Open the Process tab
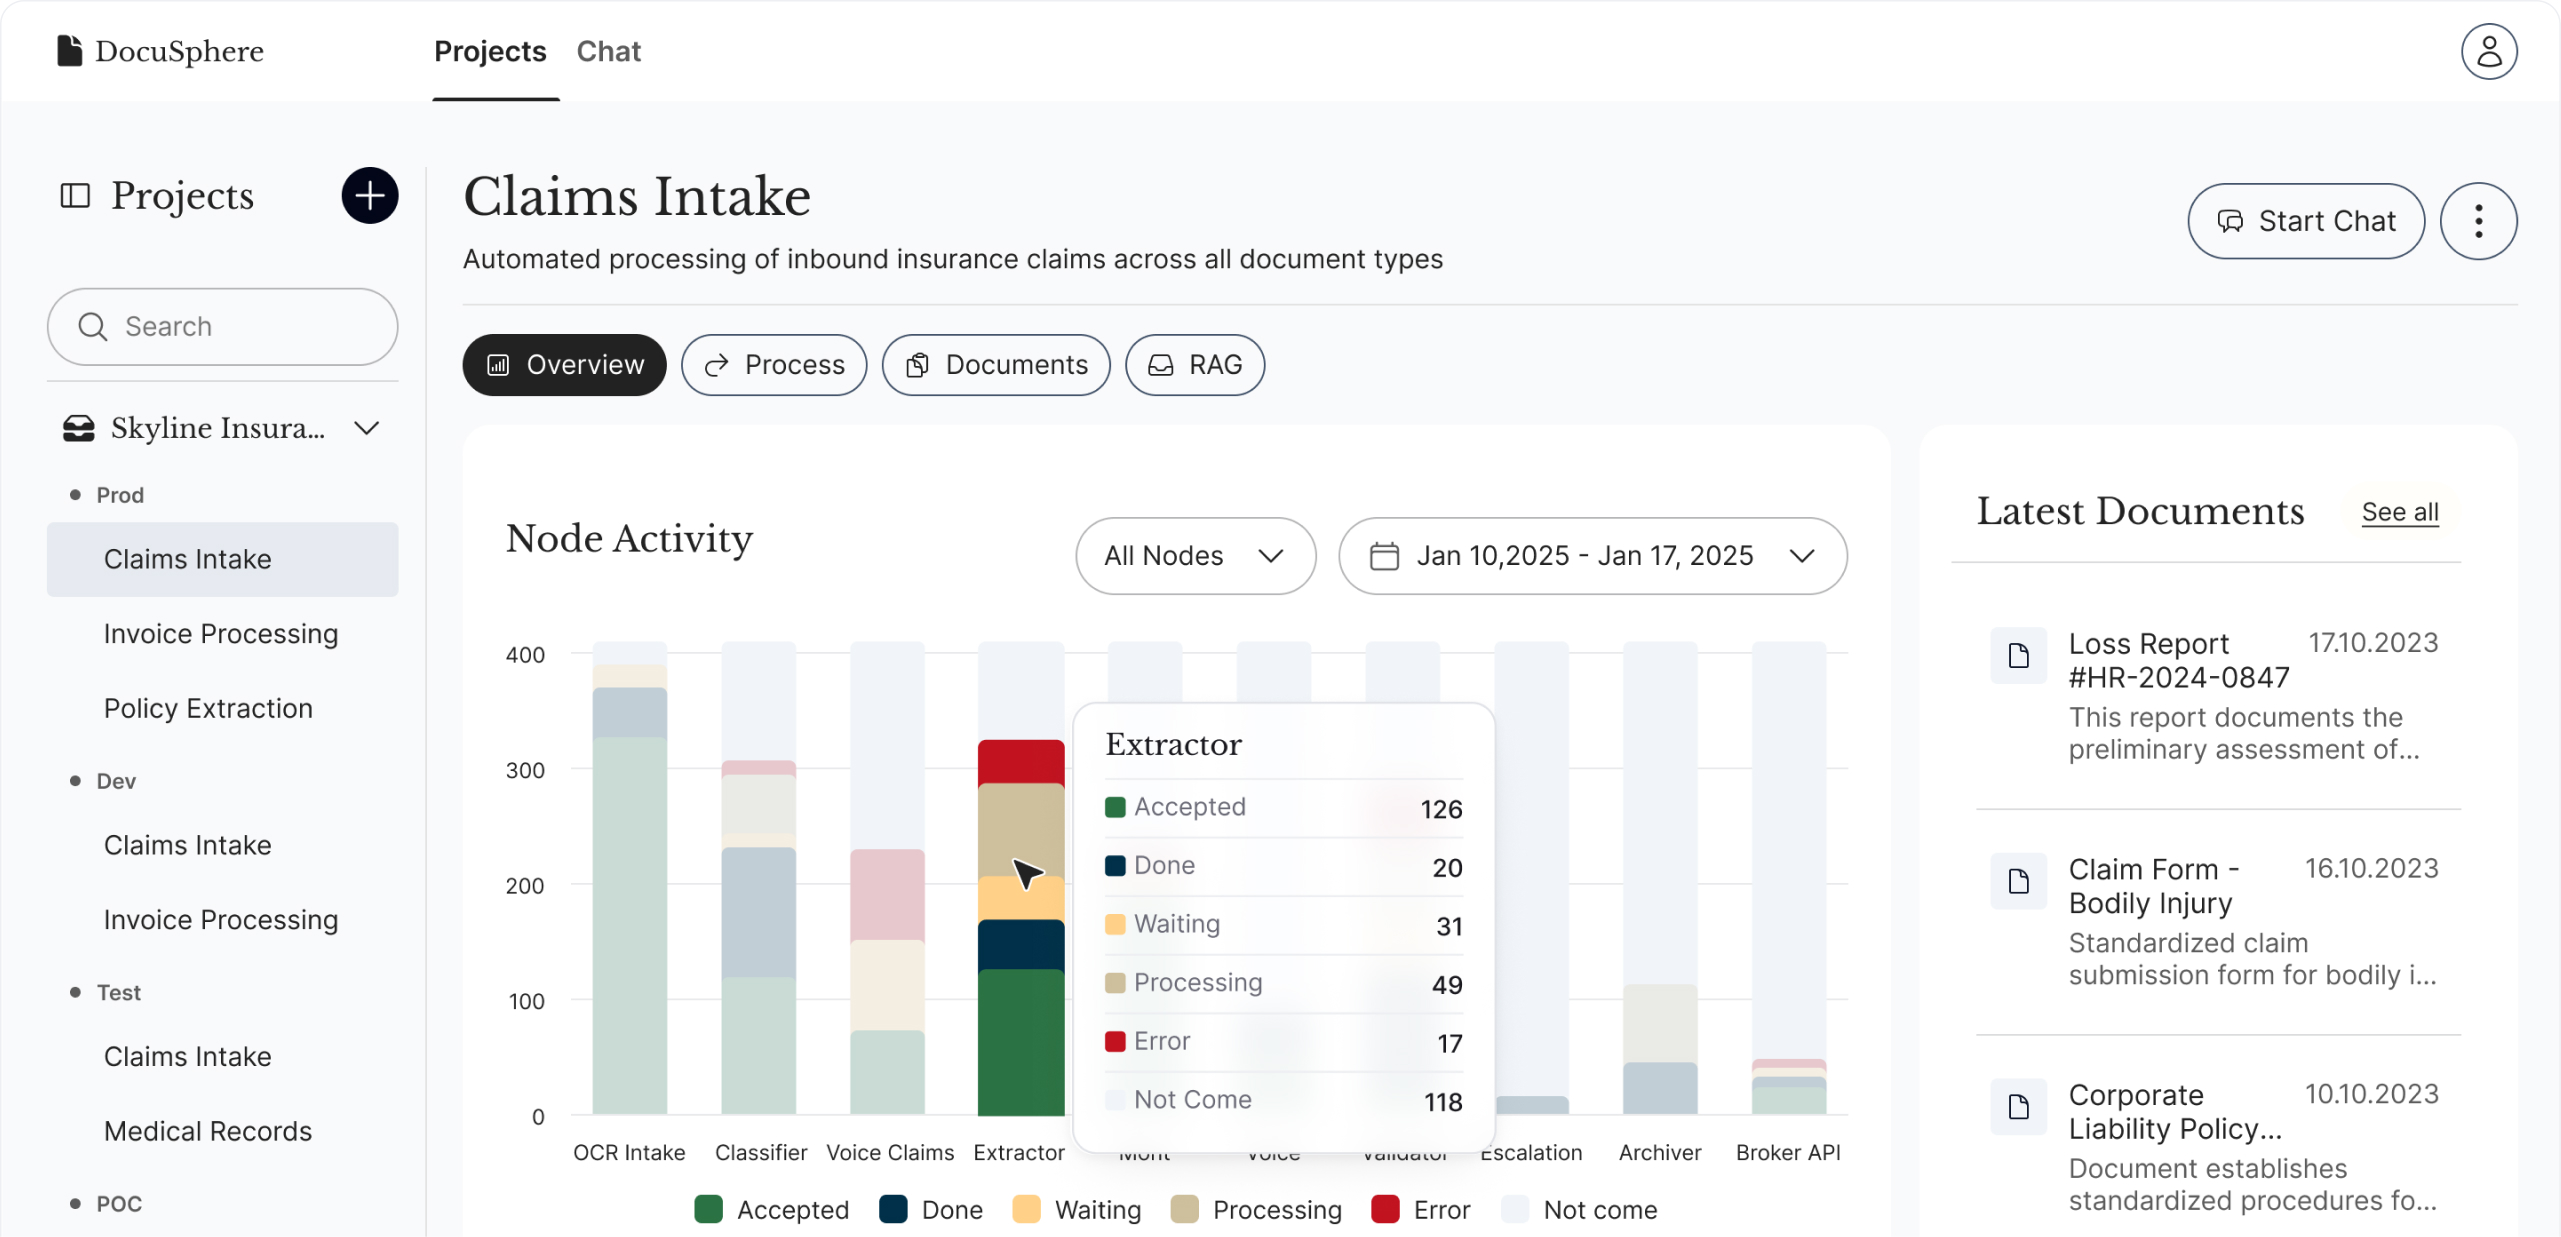 (x=774, y=365)
